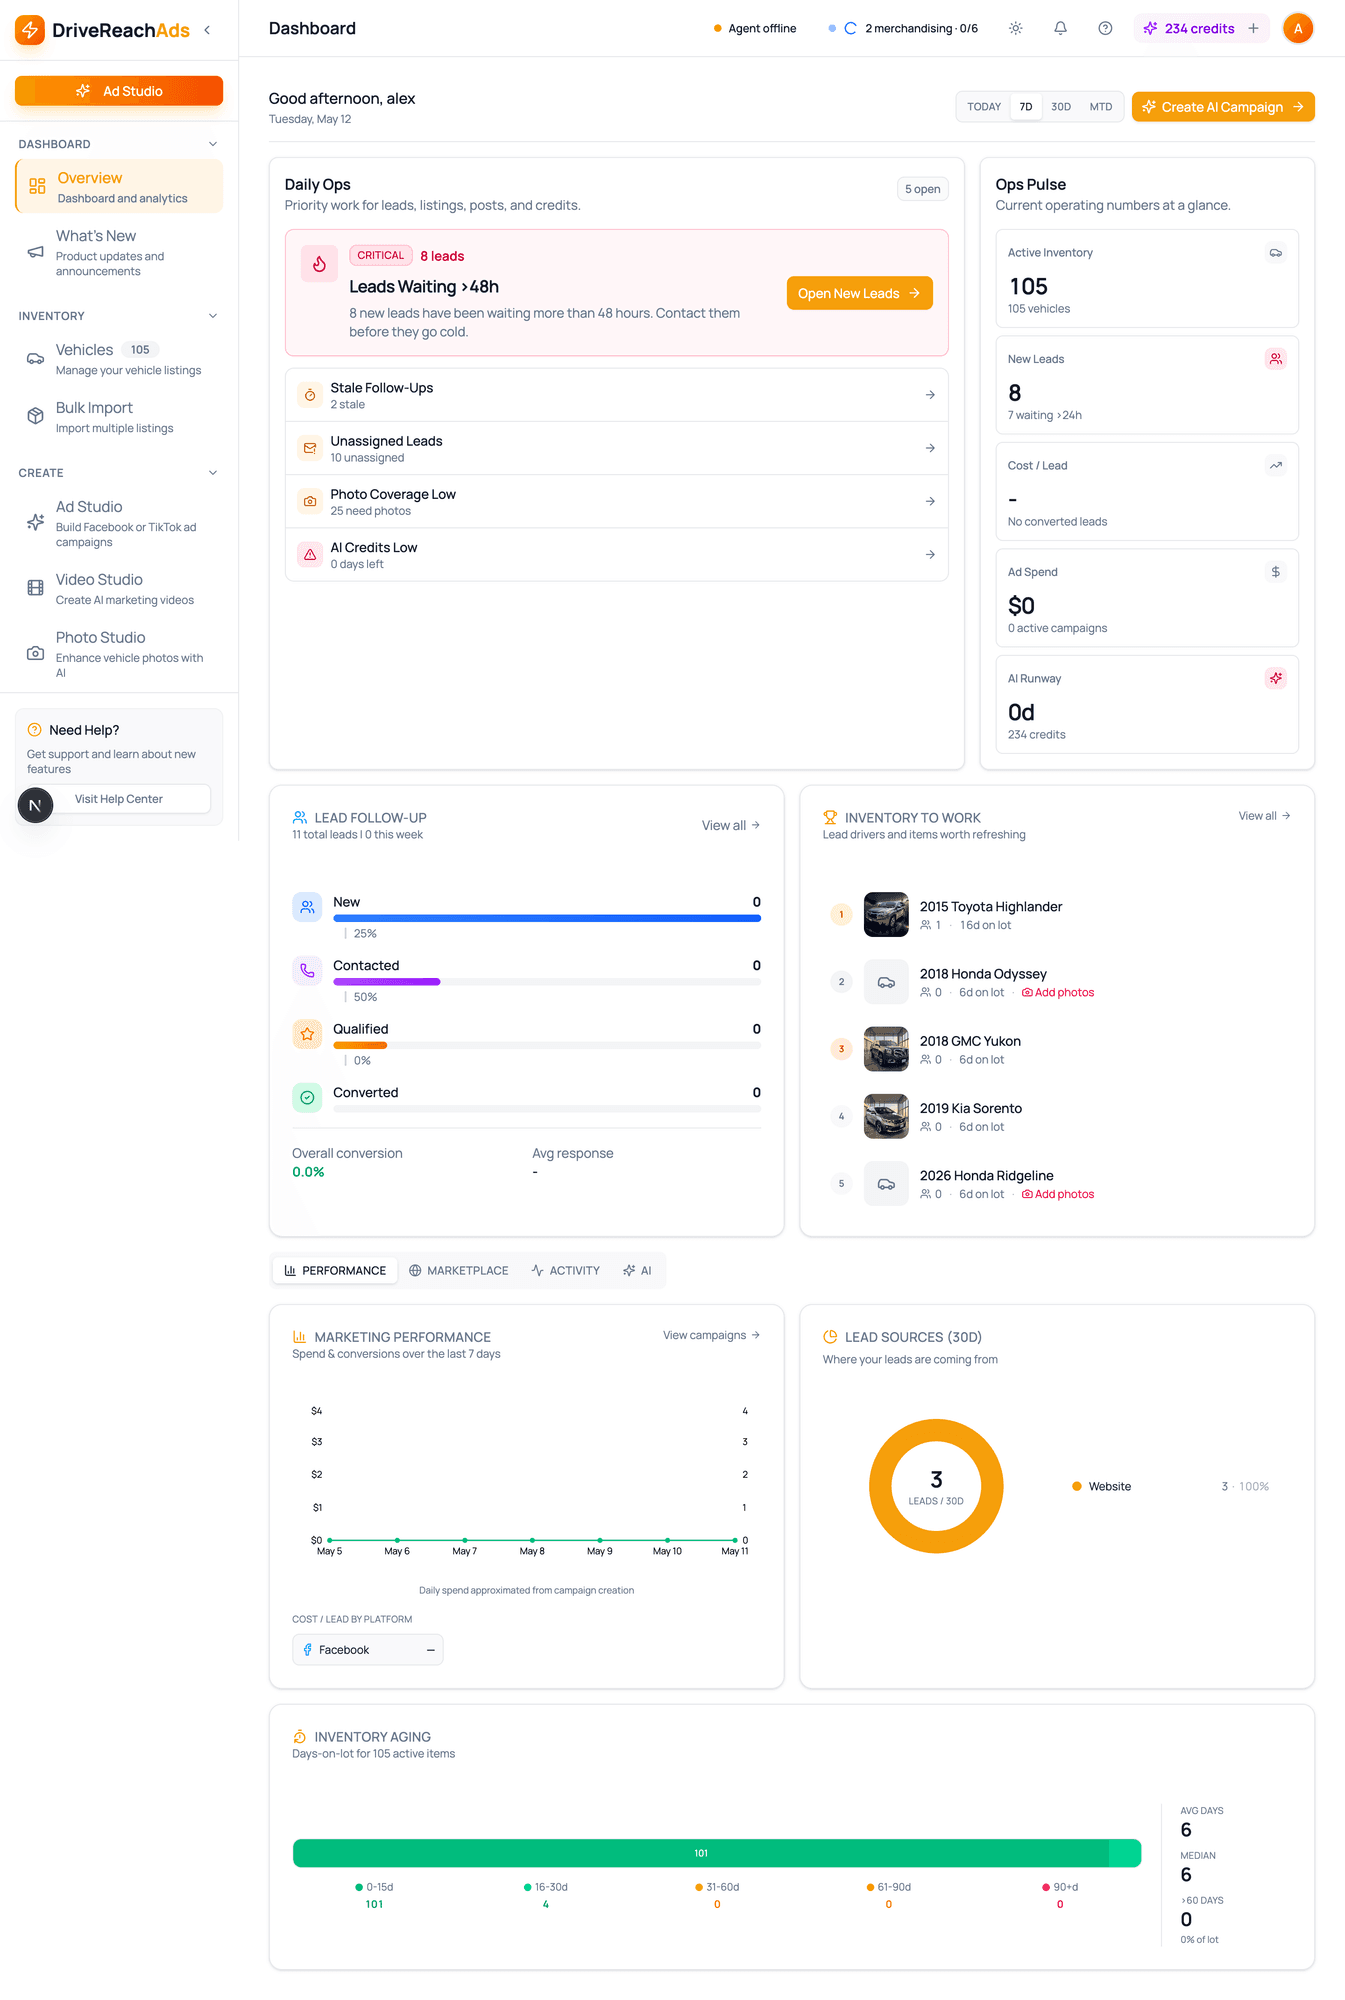The width and height of the screenshot is (1345, 2000).
Task: Select the 7D time range
Action: tap(1026, 107)
